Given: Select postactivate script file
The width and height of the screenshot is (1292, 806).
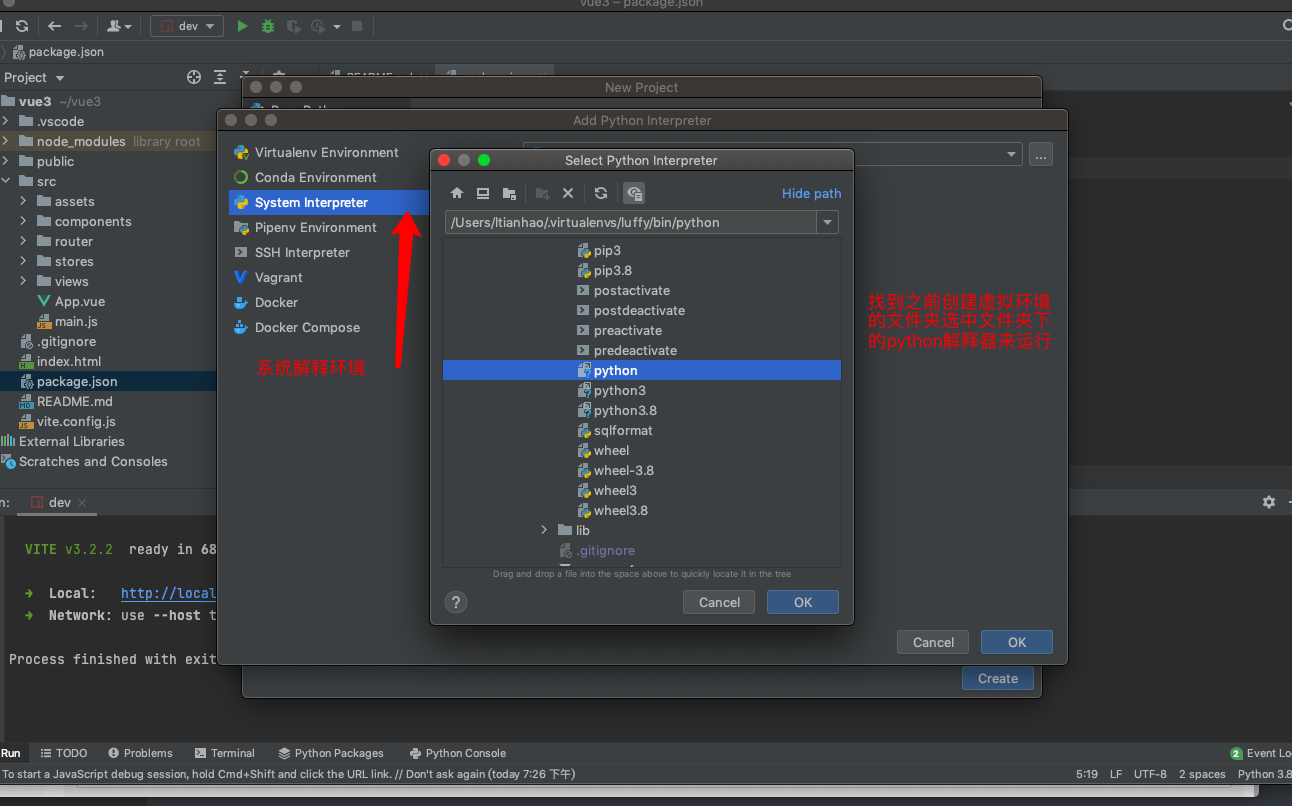Looking at the screenshot, I should click(632, 290).
